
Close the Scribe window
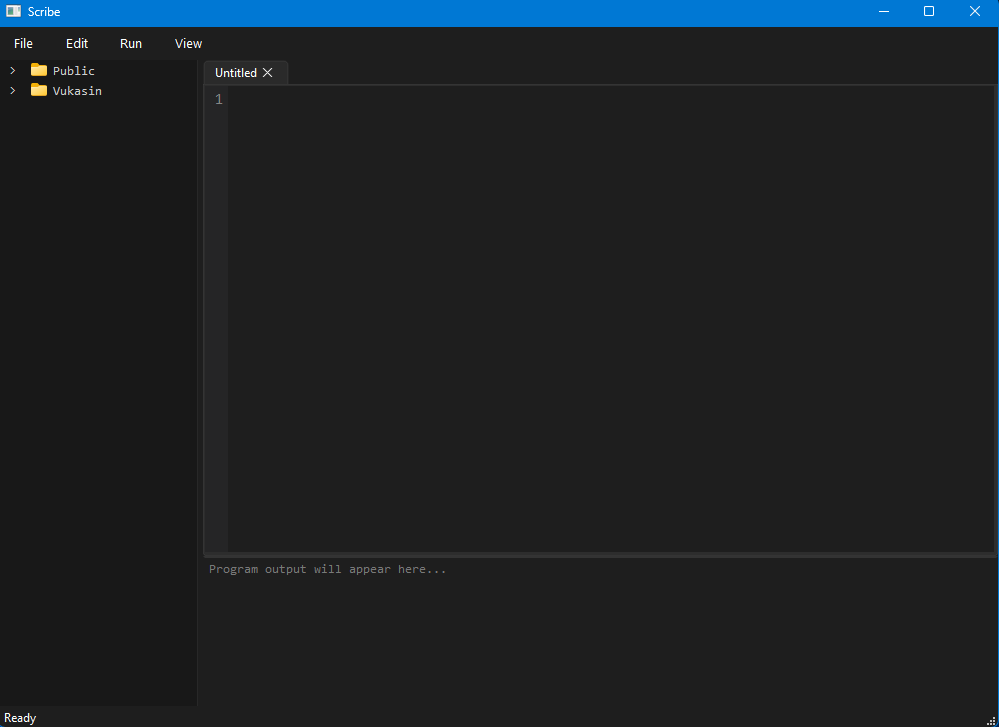click(x=975, y=11)
